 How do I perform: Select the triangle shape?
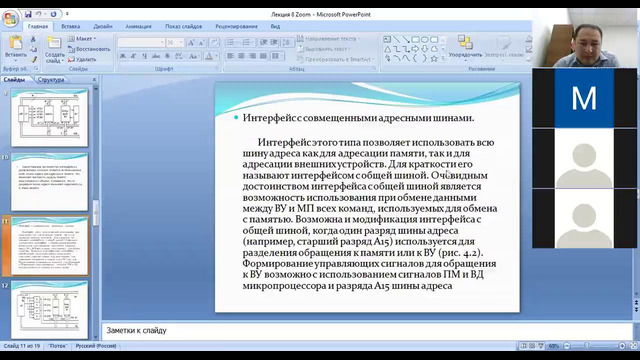387,49
